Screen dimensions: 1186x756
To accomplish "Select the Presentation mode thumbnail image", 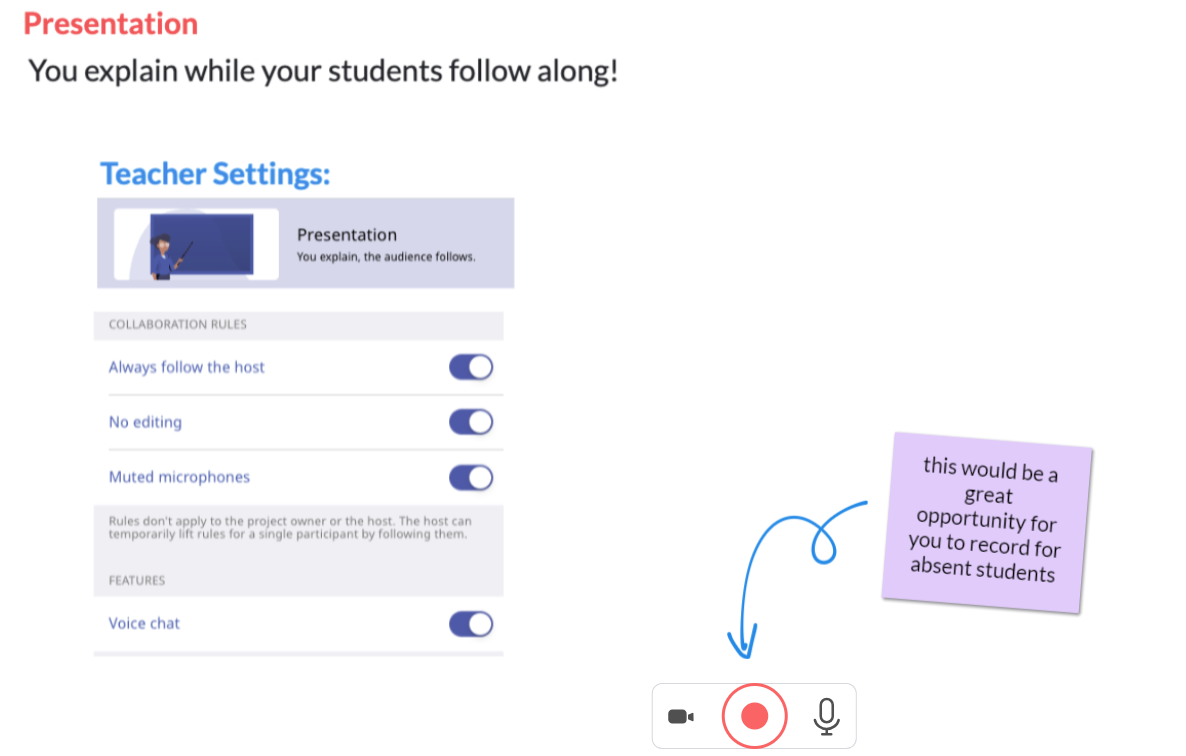I will [x=197, y=244].
